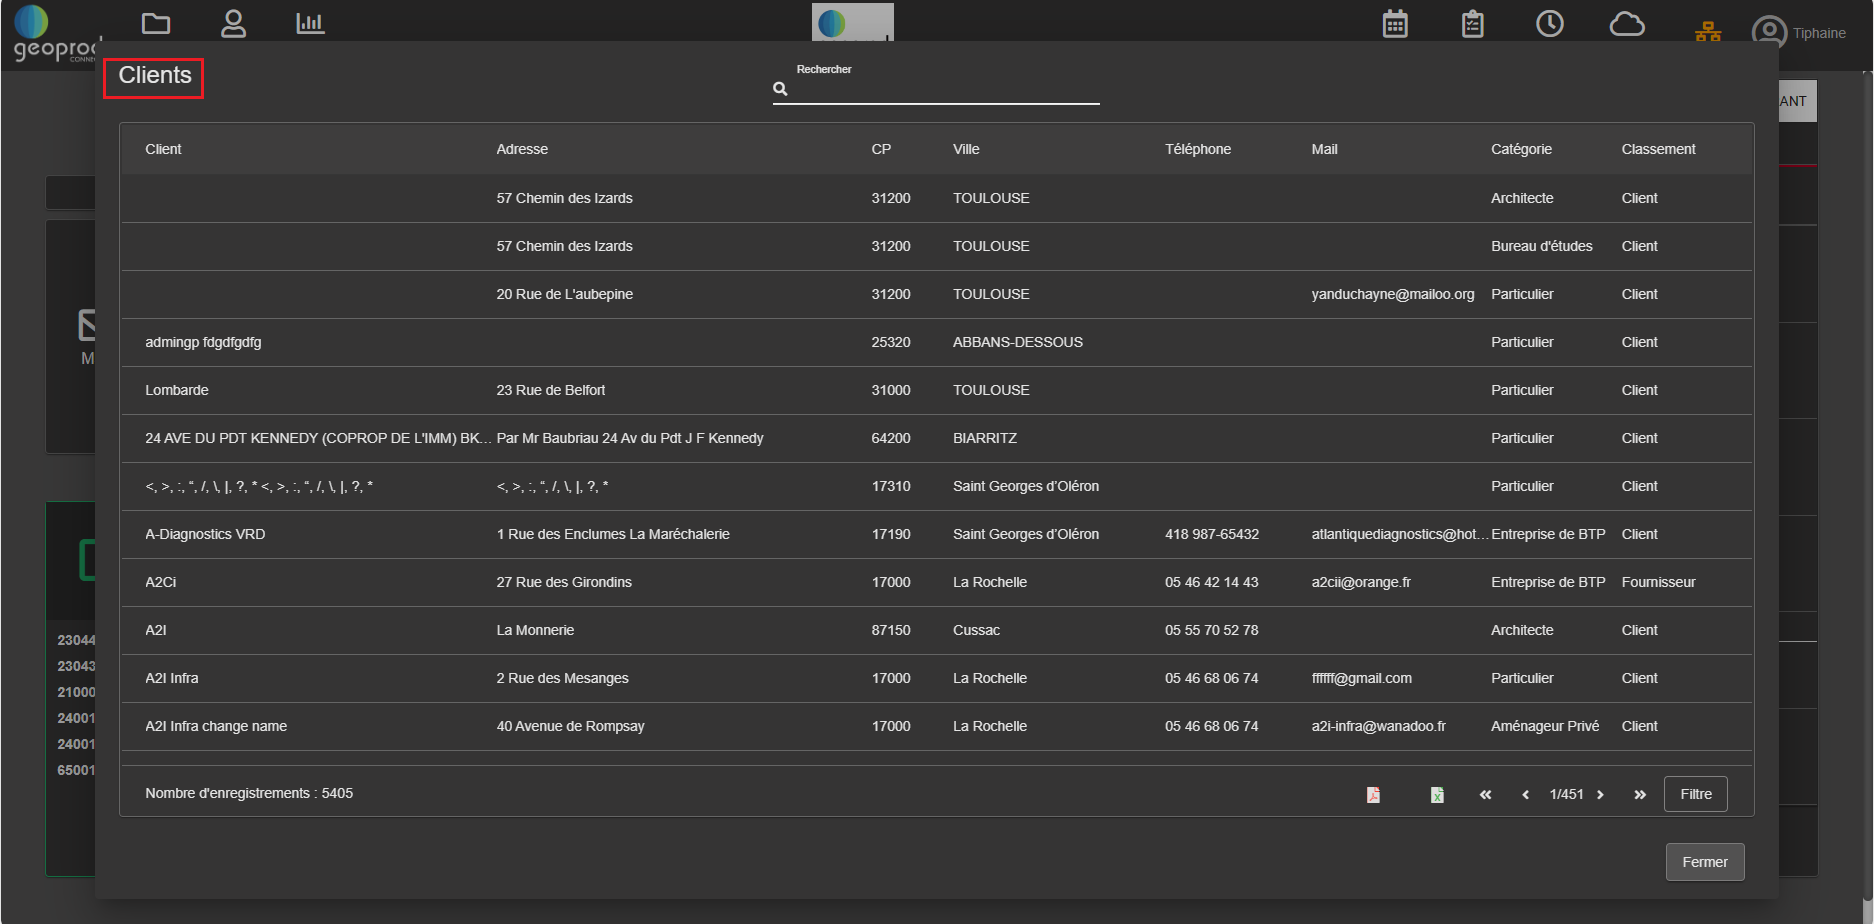Export the client list to PDF

(x=1373, y=794)
